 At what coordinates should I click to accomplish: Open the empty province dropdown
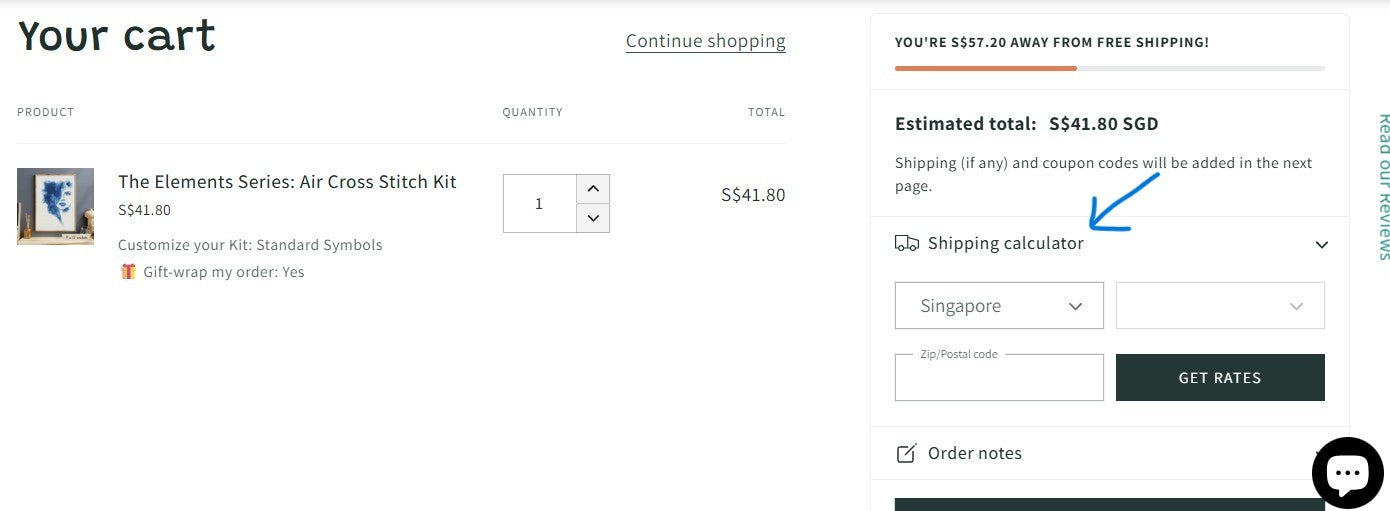tap(1220, 306)
